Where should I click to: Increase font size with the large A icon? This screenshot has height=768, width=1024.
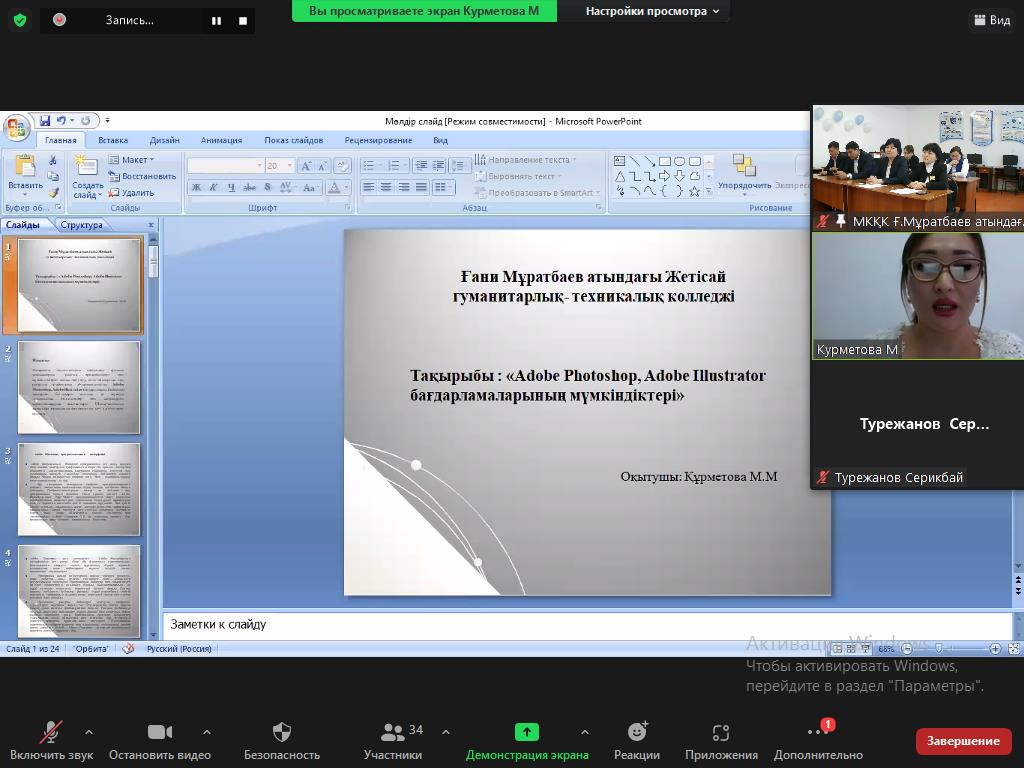coord(305,166)
